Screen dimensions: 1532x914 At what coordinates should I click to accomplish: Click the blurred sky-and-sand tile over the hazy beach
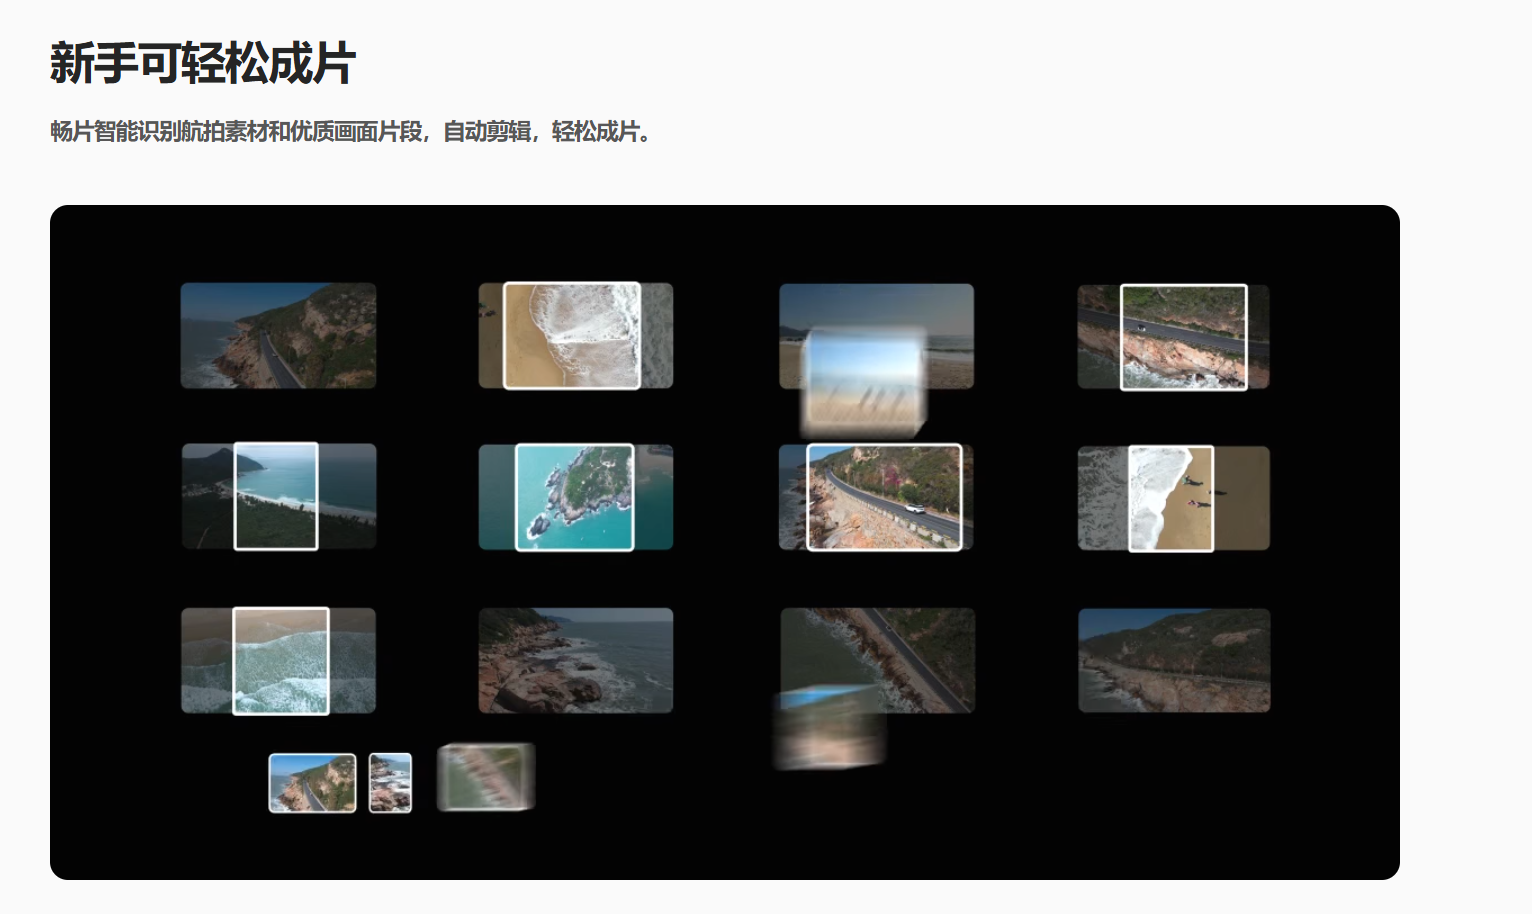pos(864,383)
